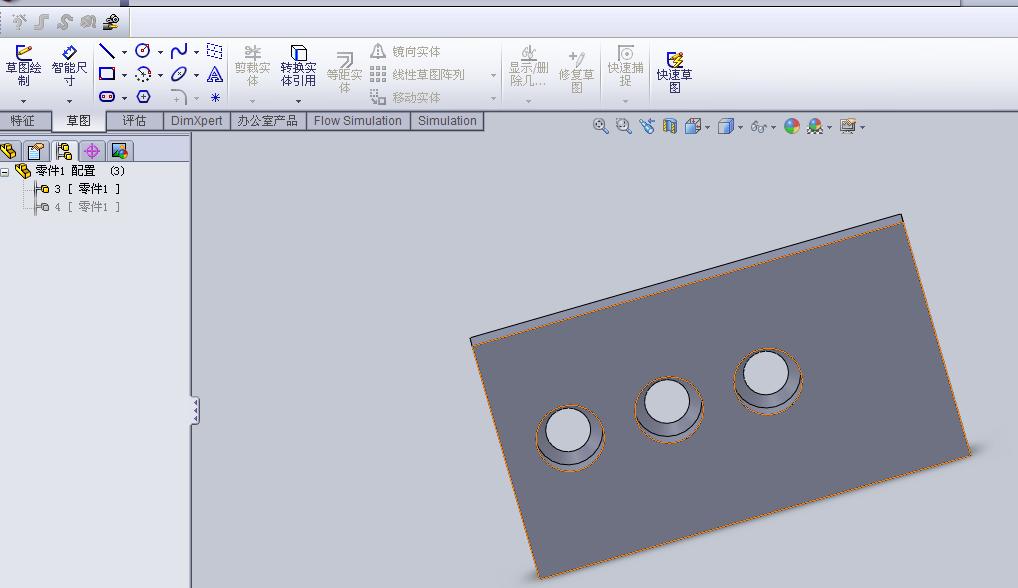Switch to the DimXpert tab
The image size is (1018, 588).
click(196, 121)
